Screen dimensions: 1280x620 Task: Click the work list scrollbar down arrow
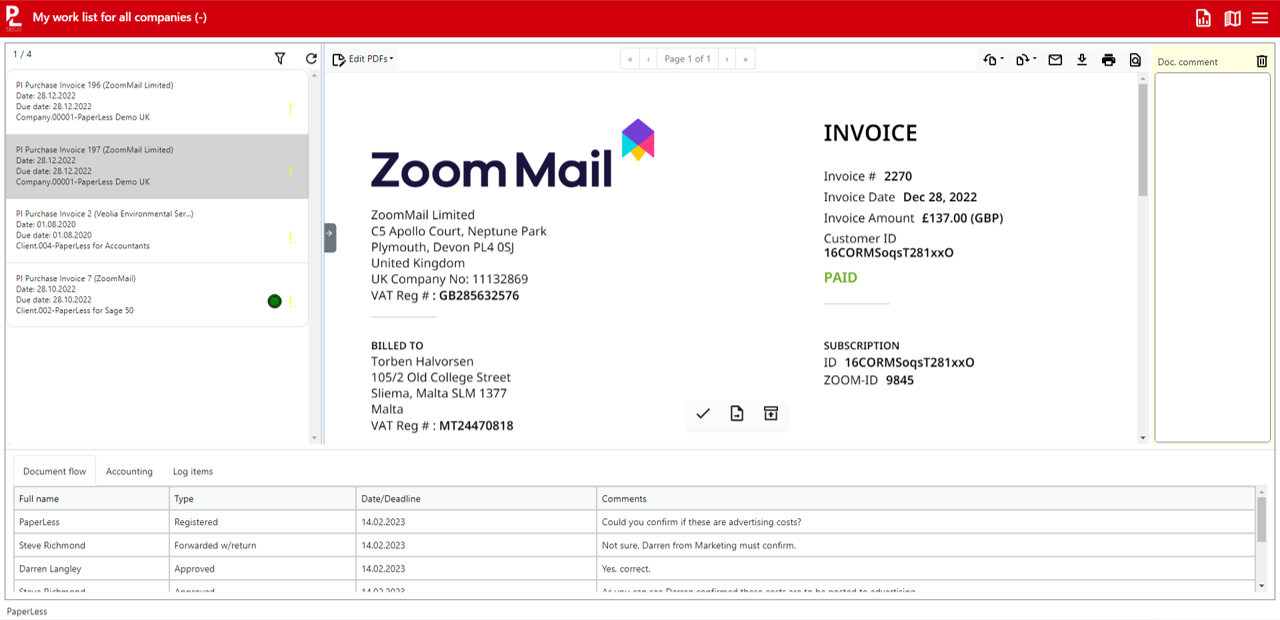tap(314, 438)
